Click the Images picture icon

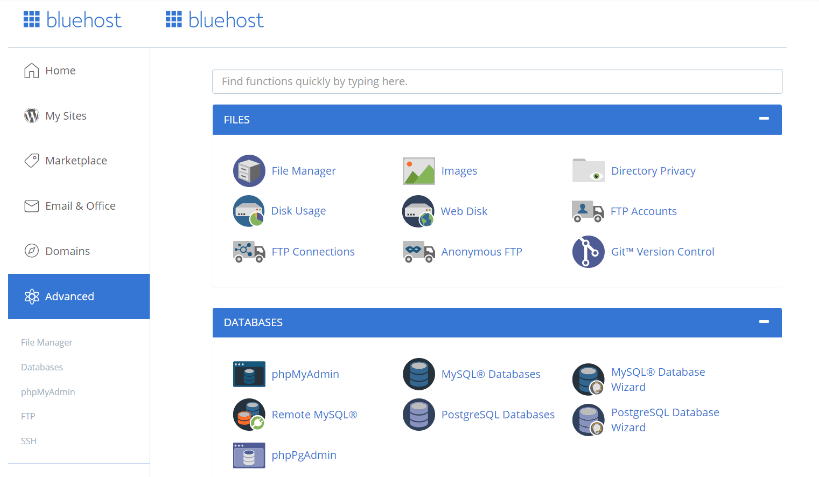coord(419,171)
